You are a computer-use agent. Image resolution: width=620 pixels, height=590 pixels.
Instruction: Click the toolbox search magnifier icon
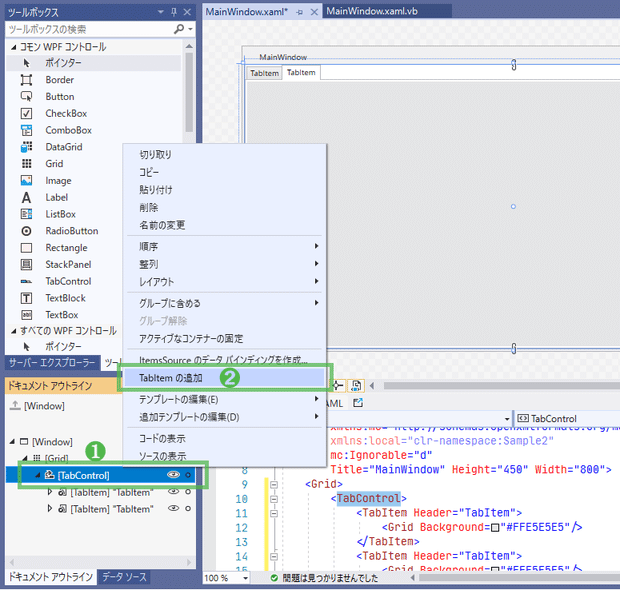point(179,29)
